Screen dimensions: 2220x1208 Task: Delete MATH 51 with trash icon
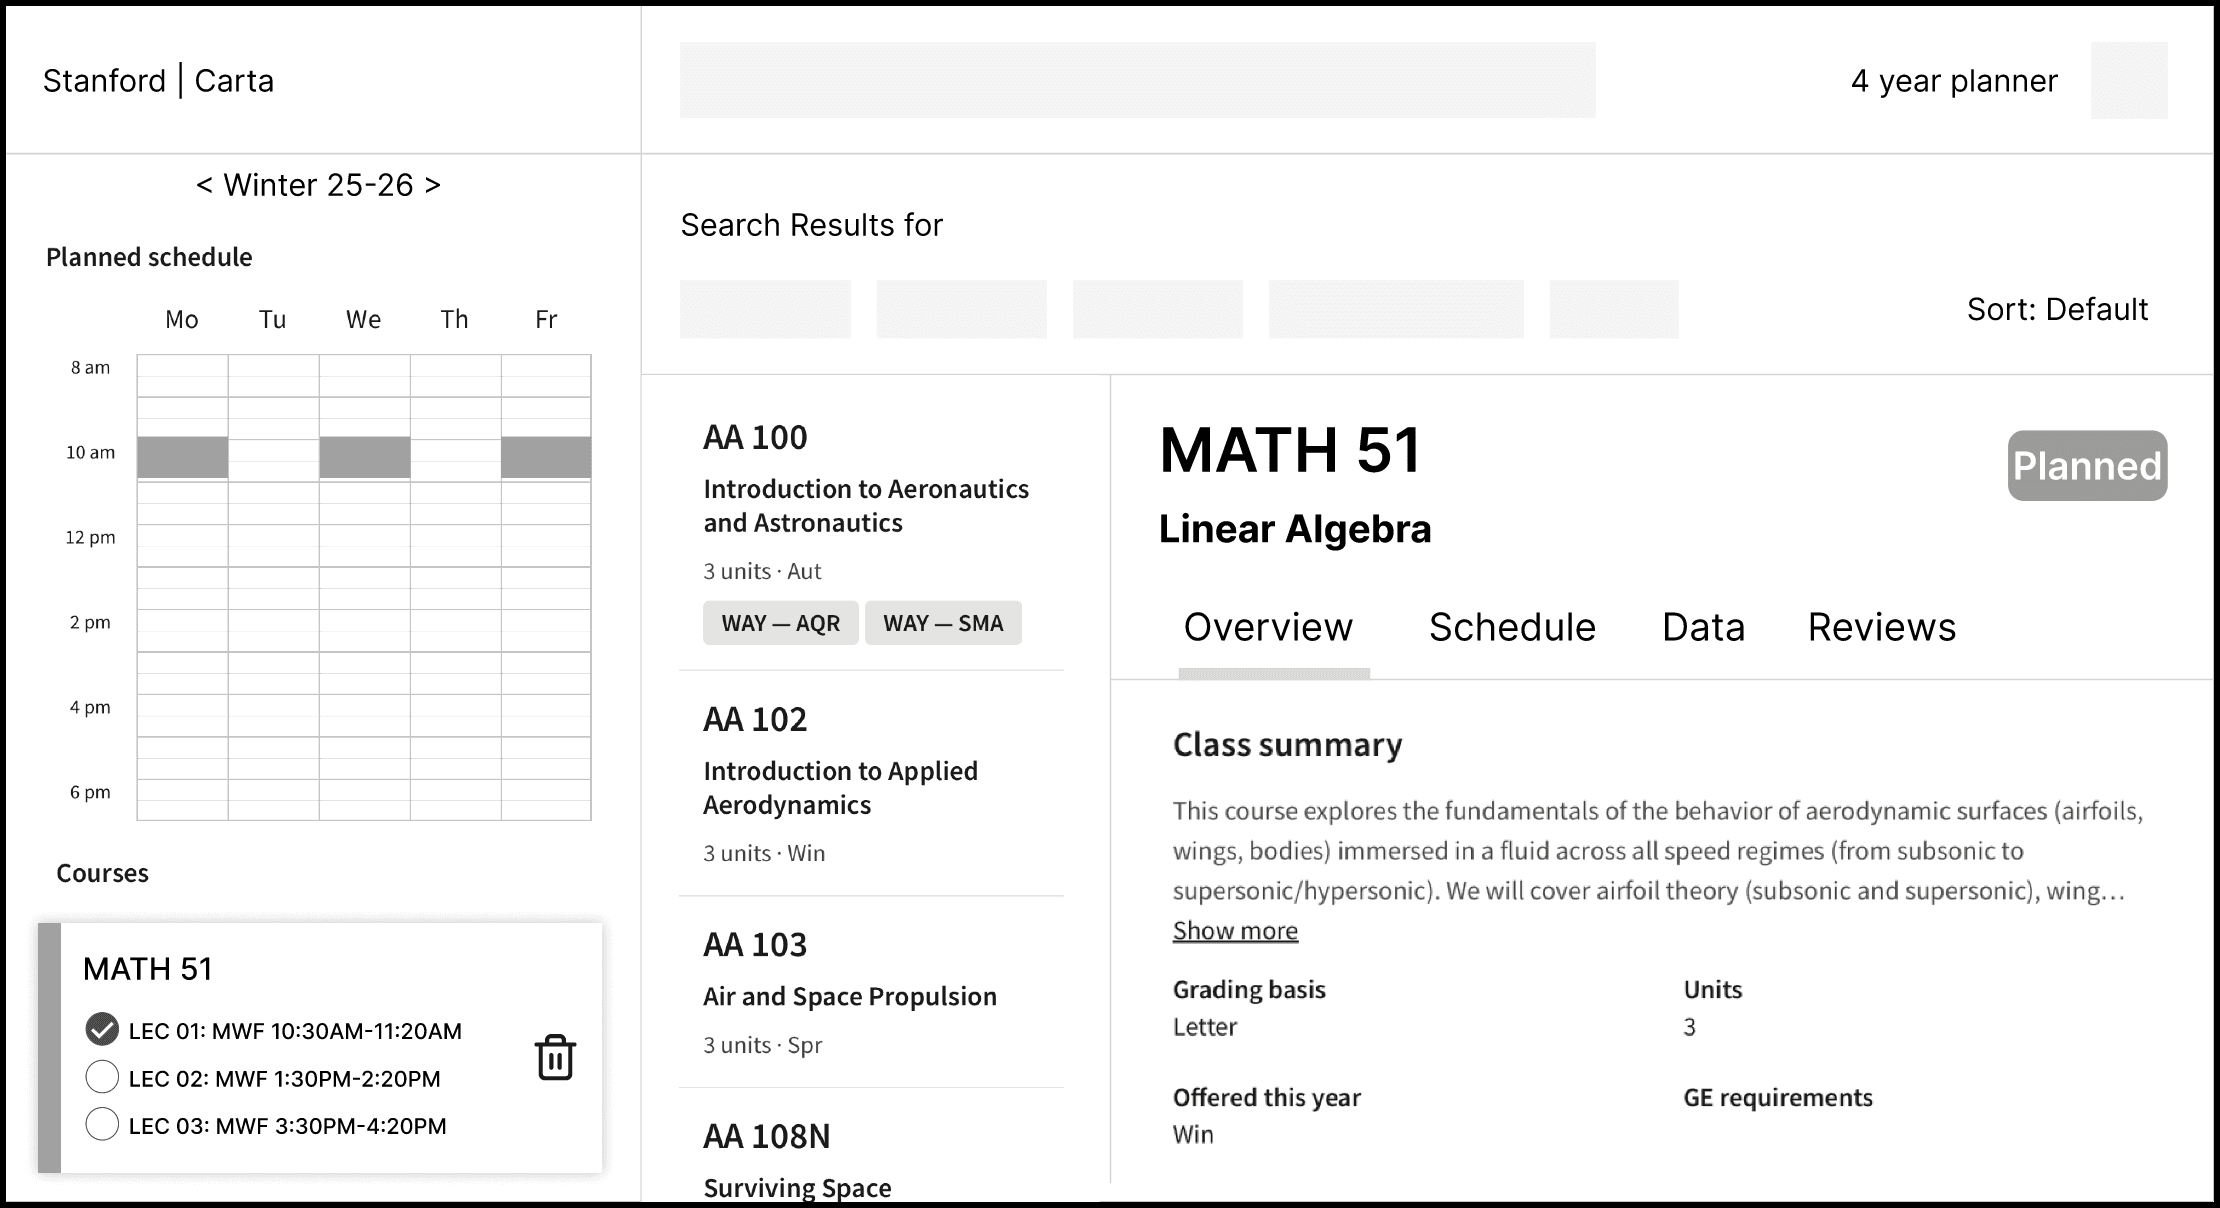[555, 1058]
